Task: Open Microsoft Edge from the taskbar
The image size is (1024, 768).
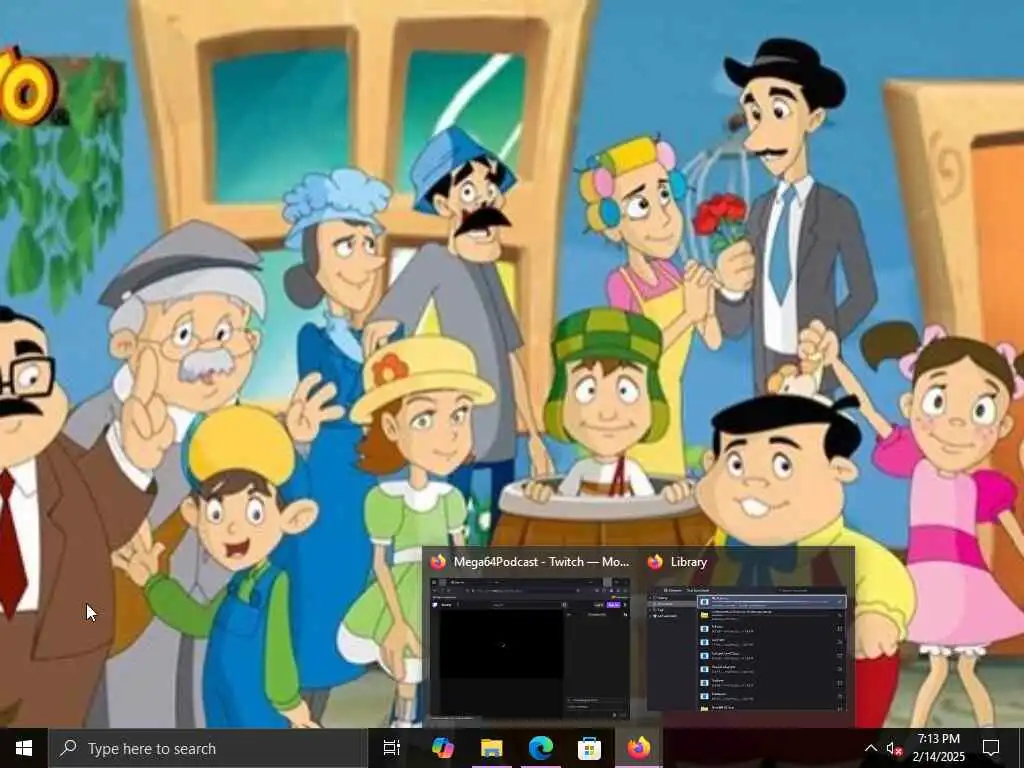Action: [x=540, y=748]
